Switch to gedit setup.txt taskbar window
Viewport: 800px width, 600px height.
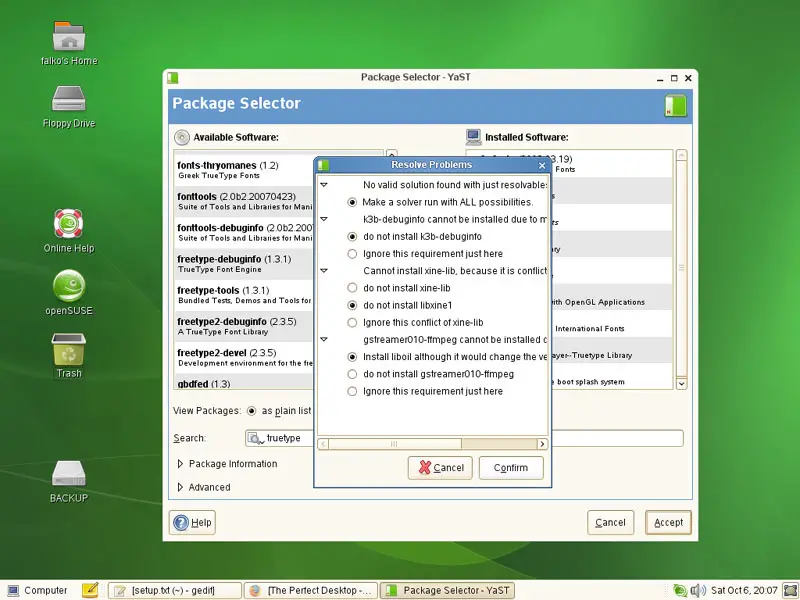pyautogui.click(x=176, y=590)
